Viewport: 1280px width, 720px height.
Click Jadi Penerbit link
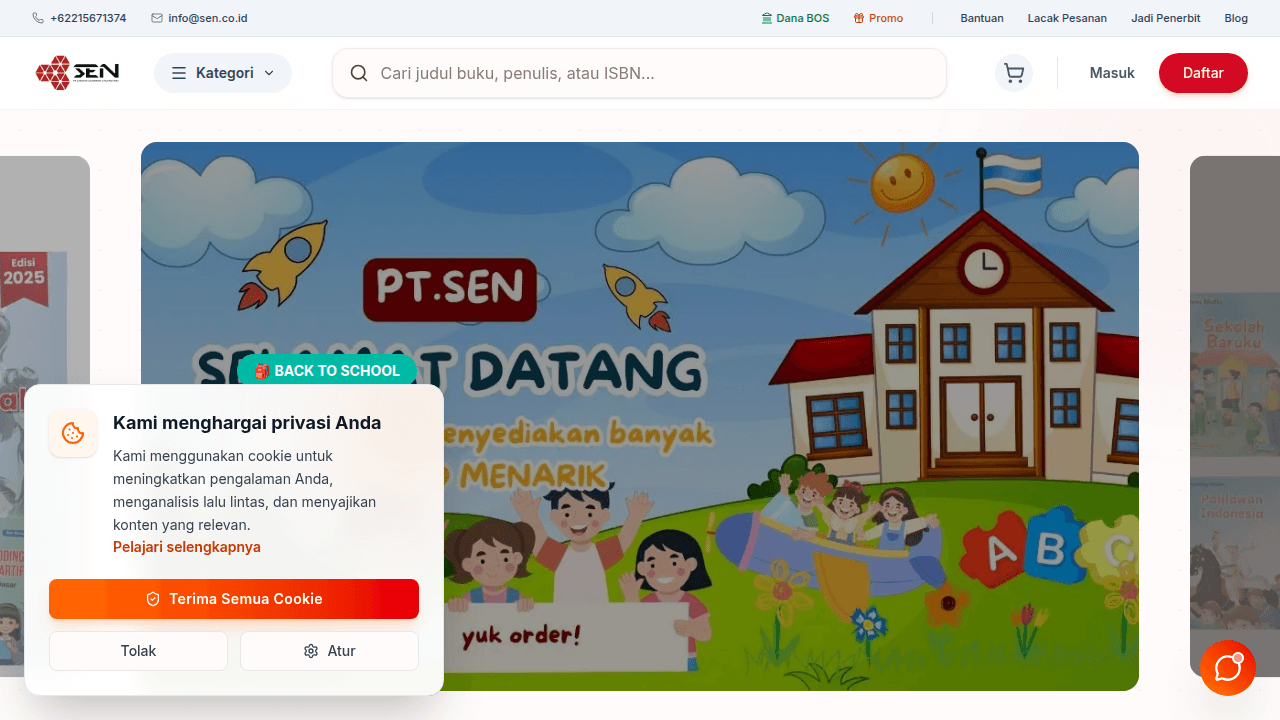1166,18
